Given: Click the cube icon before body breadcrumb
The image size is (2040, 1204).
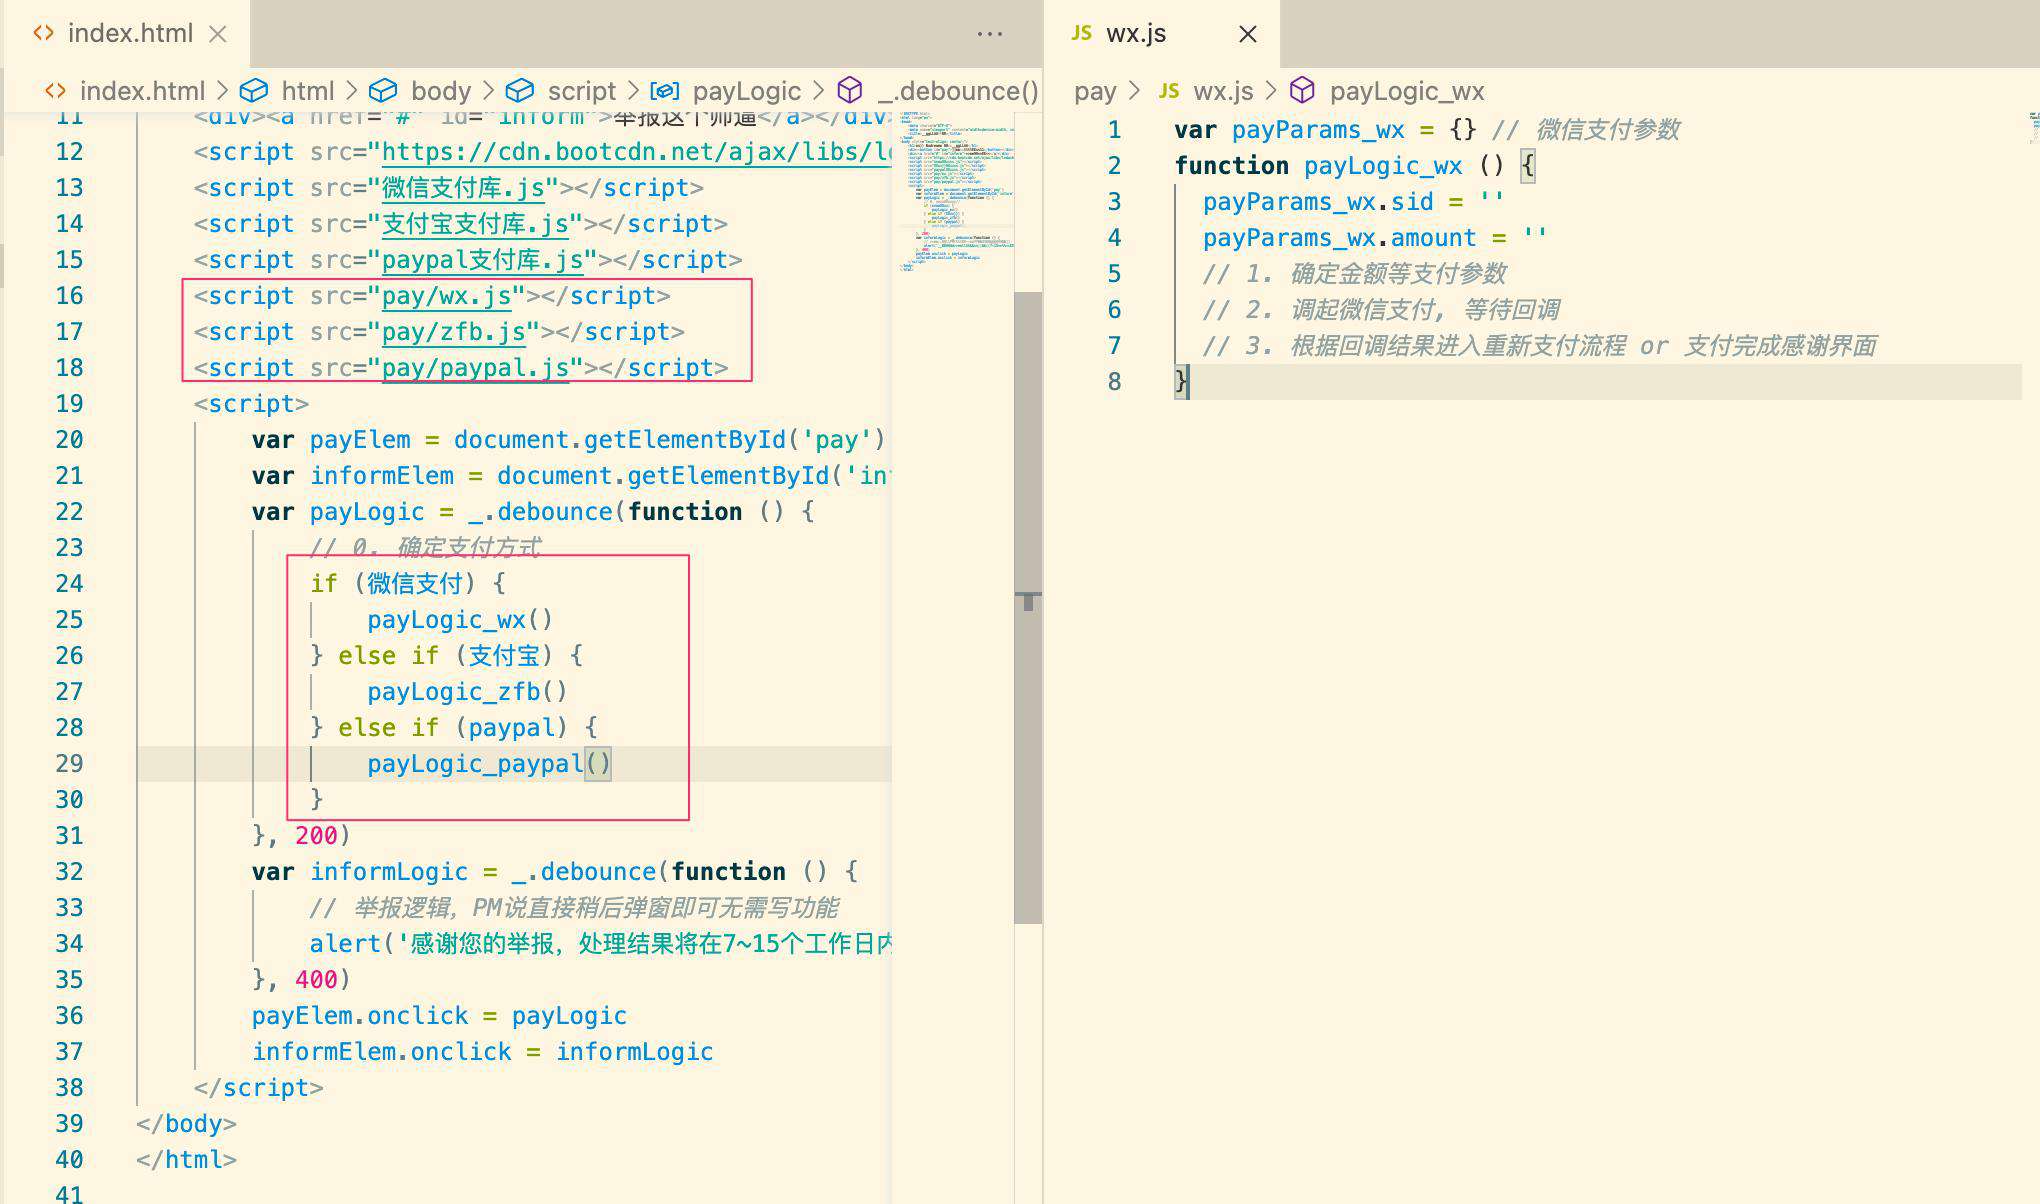Looking at the screenshot, I should (383, 91).
